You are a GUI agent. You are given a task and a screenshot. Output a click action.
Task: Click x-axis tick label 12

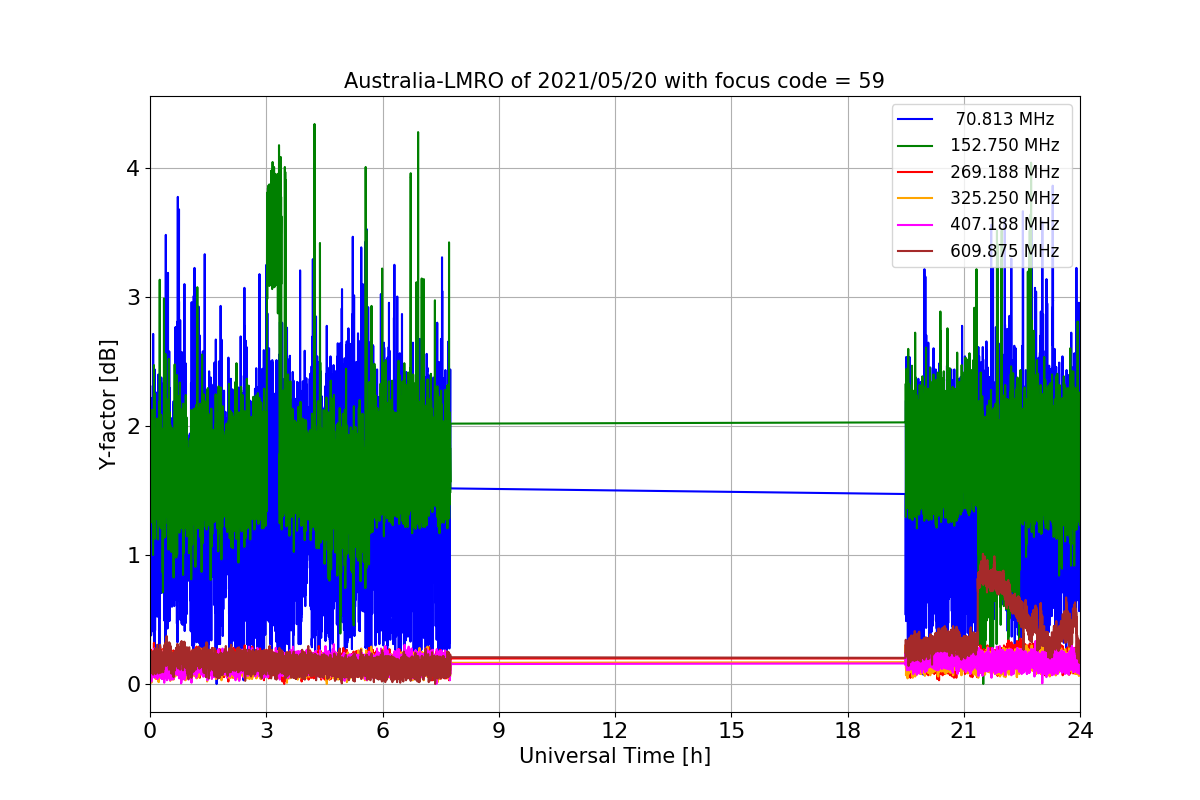coord(615,731)
